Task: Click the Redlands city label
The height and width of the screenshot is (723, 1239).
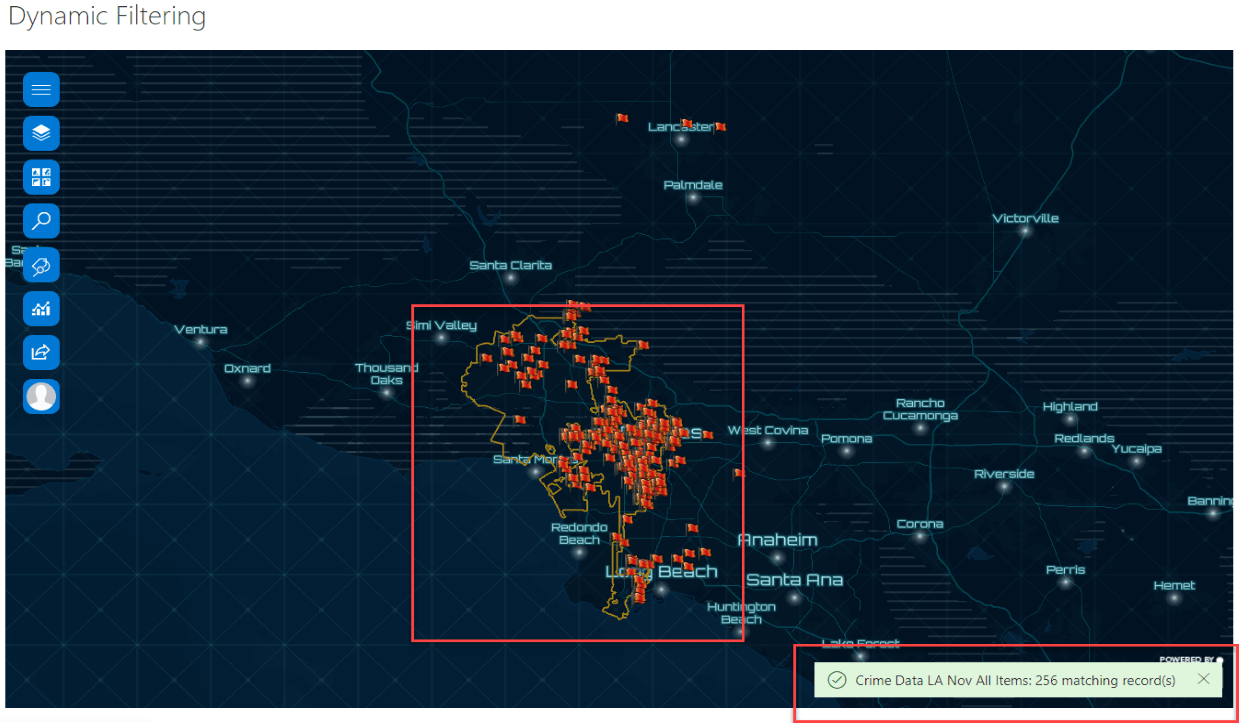Action: 1084,438
